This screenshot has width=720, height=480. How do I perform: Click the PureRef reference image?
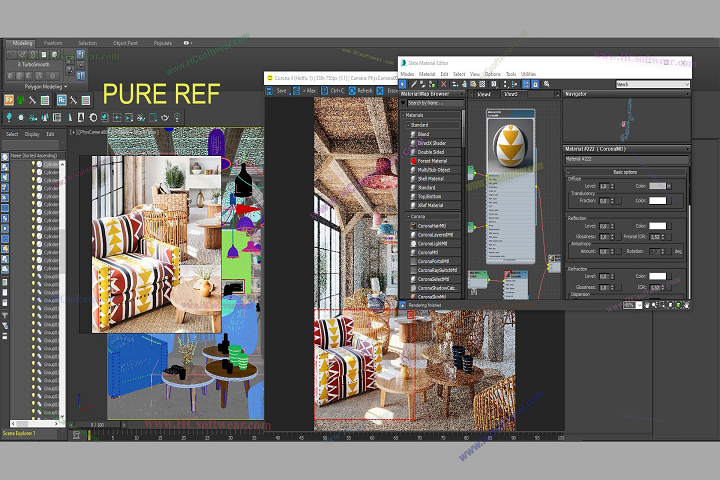coord(157,244)
